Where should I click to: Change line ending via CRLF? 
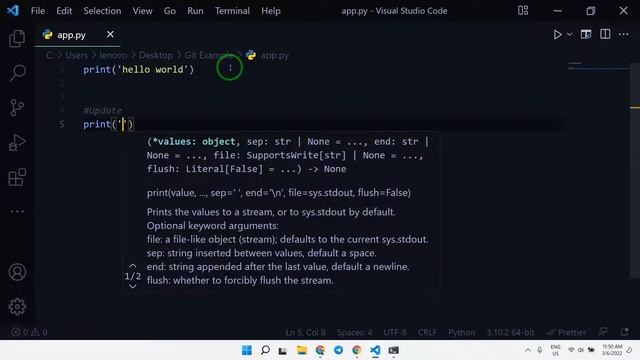coord(427,332)
